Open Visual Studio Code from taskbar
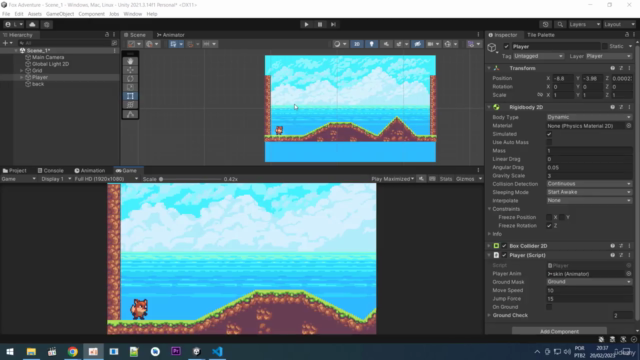Image resolution: width=640 pixels, height=360 pixels. (x=217, y=351)
